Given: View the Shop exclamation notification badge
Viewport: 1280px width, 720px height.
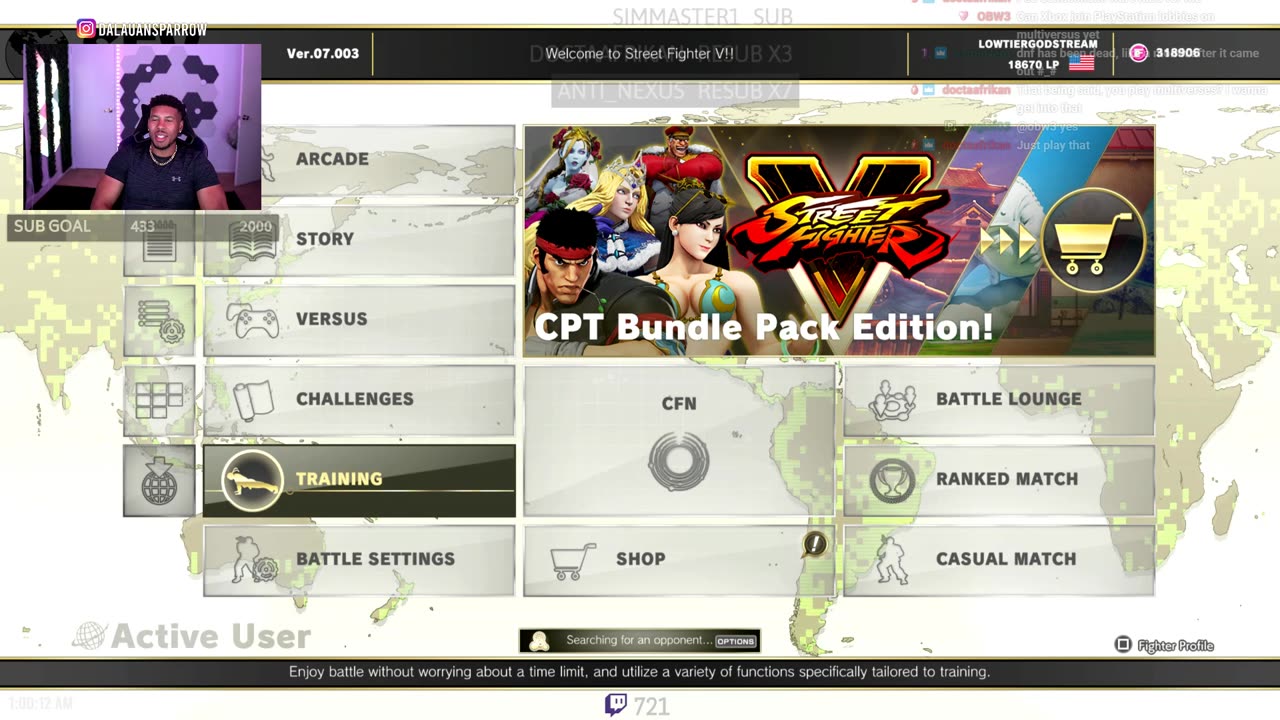Looking at the screenshot, I should pyautogui.click(x=815, y=544).
